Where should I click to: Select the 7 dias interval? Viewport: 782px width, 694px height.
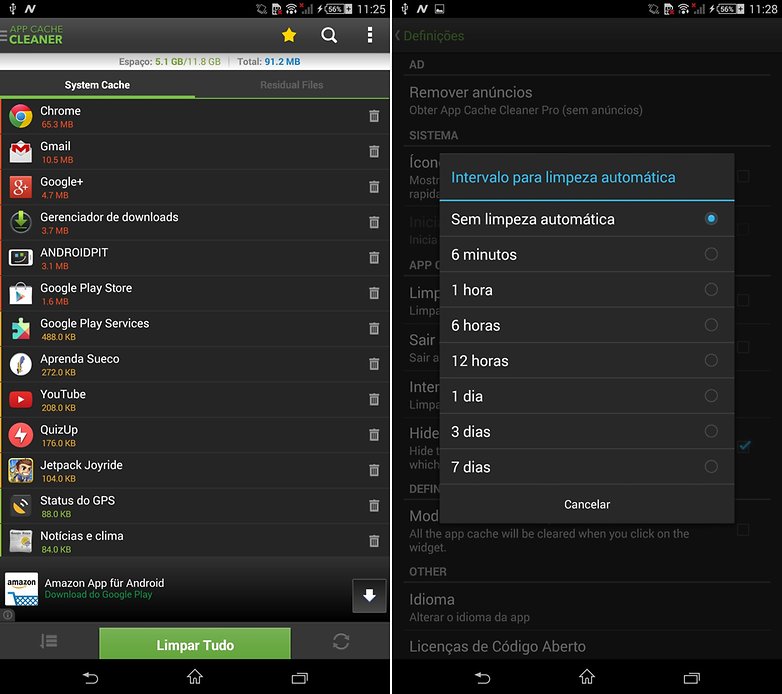(586, 467)
